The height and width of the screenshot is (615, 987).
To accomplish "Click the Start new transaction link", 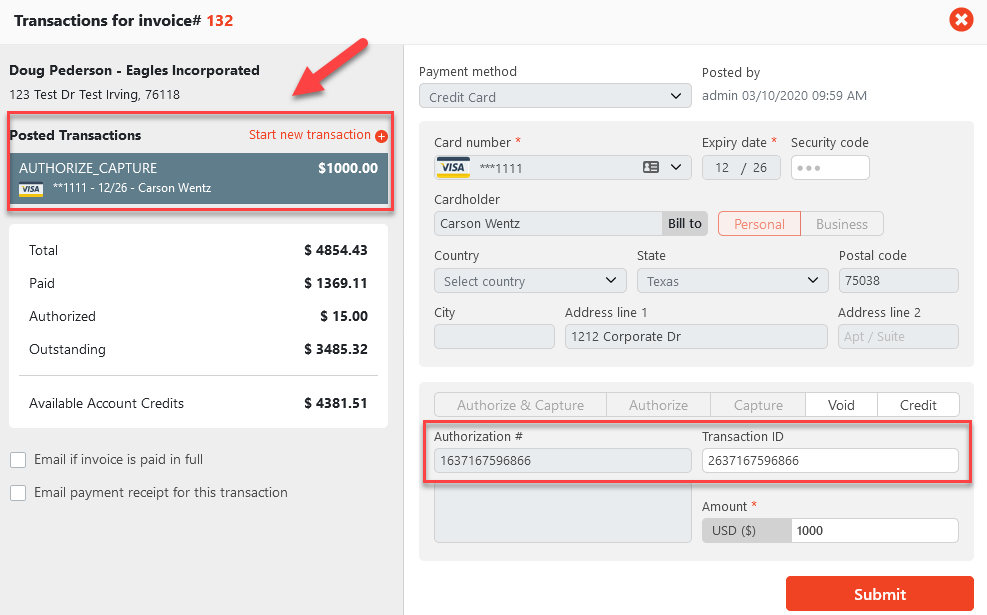I will coord(310,135).
